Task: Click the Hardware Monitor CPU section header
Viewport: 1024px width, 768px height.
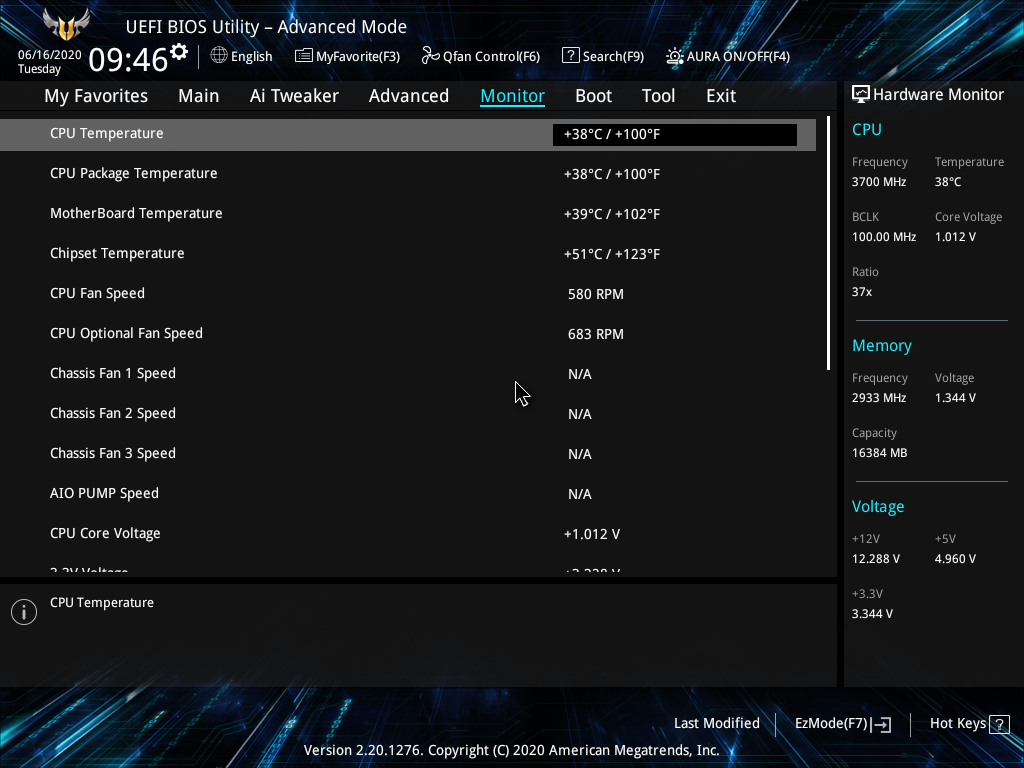Action: pyautogui.click(x=866, y=129)
